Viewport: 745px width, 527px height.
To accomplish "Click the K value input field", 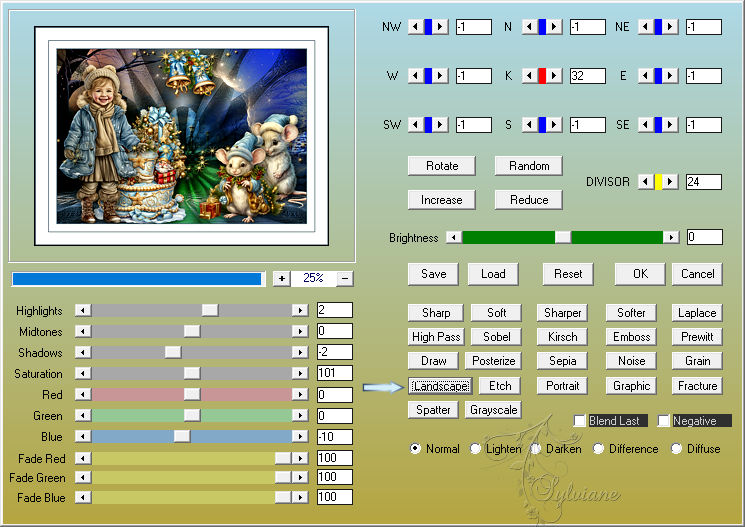I will (588, 76).
